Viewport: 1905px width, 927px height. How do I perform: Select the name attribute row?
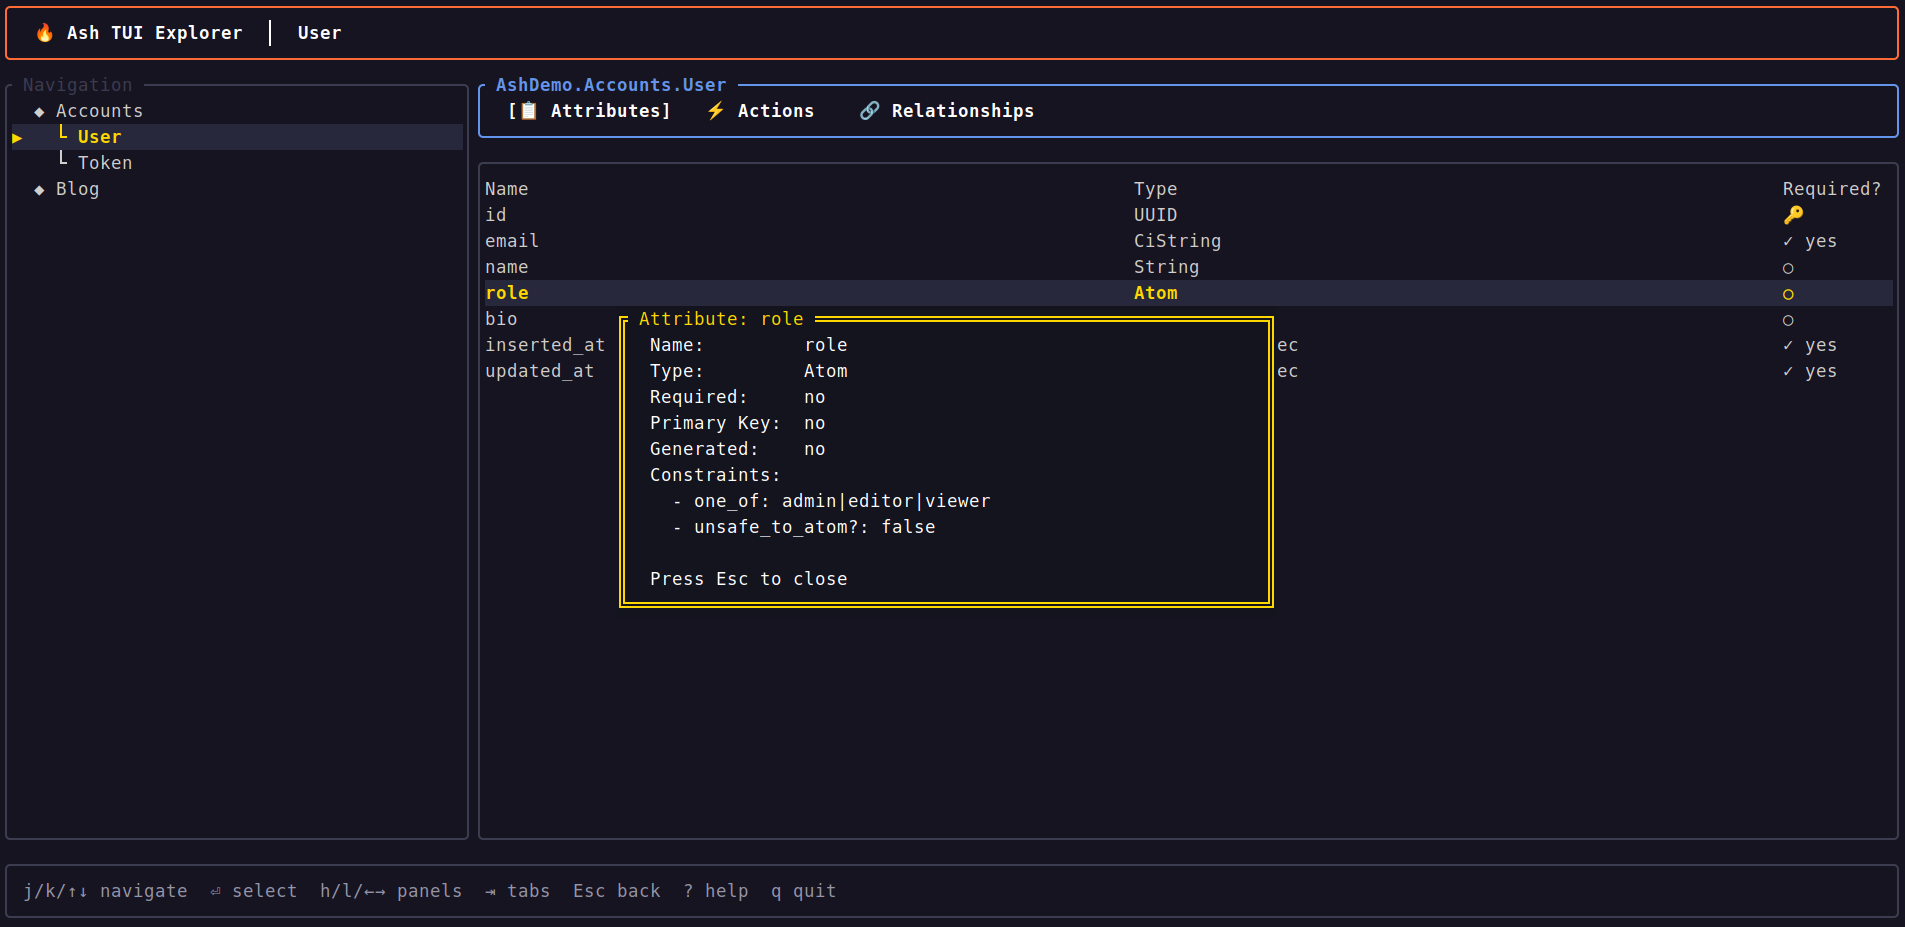click(1188, 267)
